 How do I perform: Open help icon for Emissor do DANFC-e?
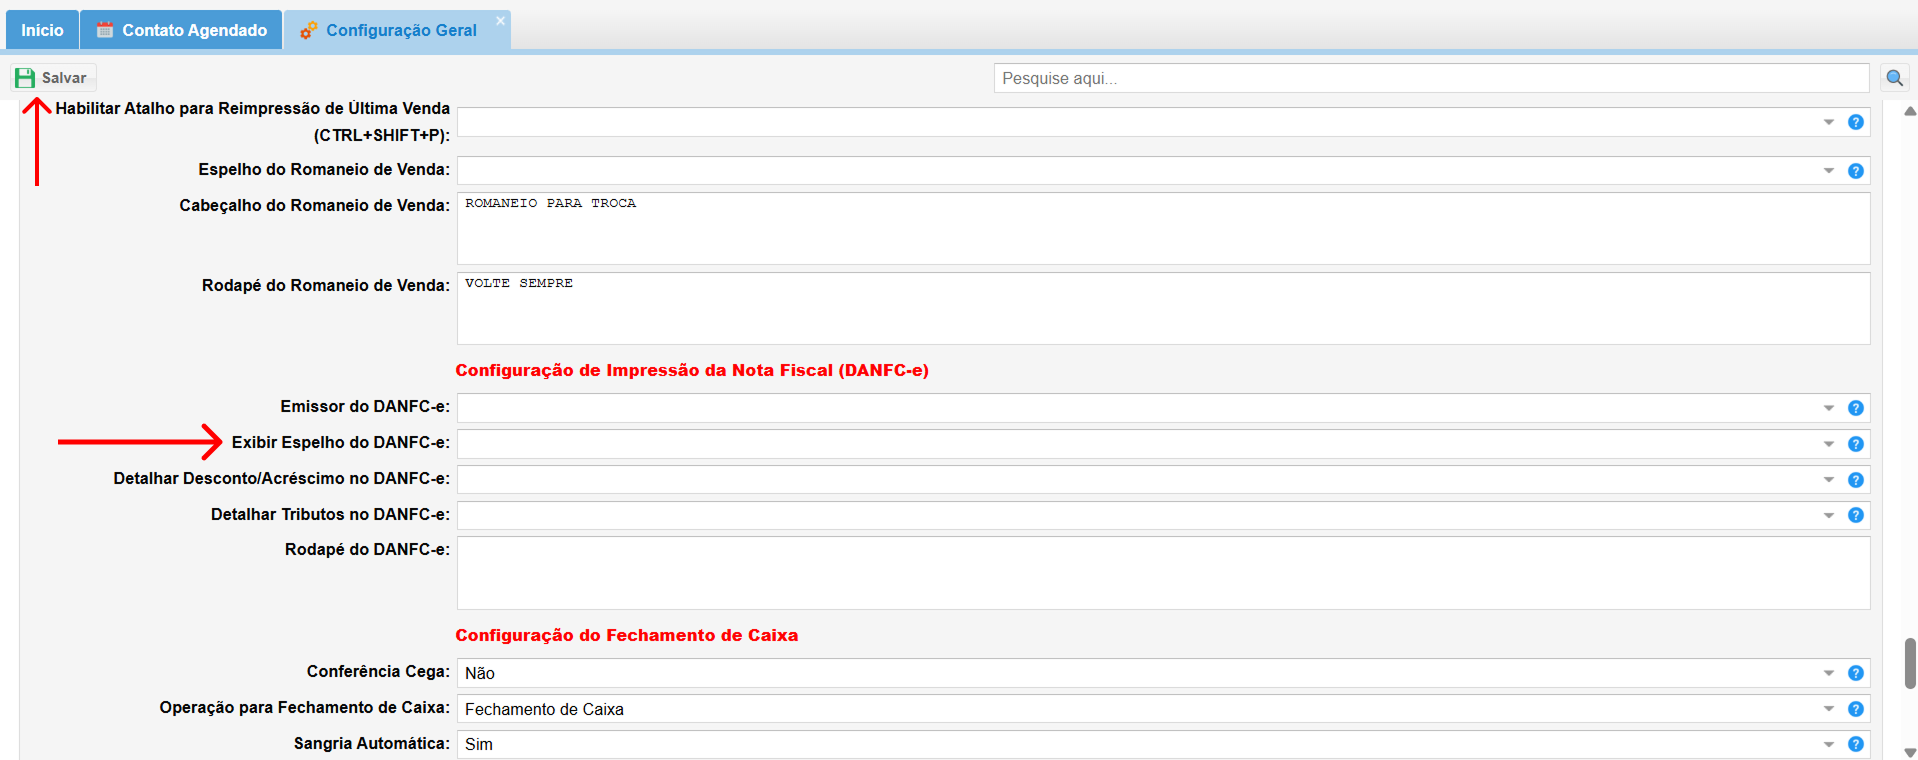[x=1855, y=408]
